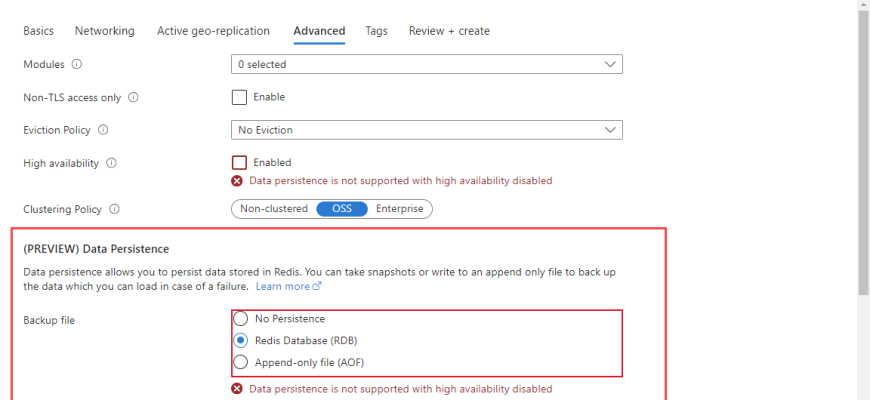This screenshot has width=870, height=400.
Task: Click the error icon below Backup file options
Action: [237, 389]
